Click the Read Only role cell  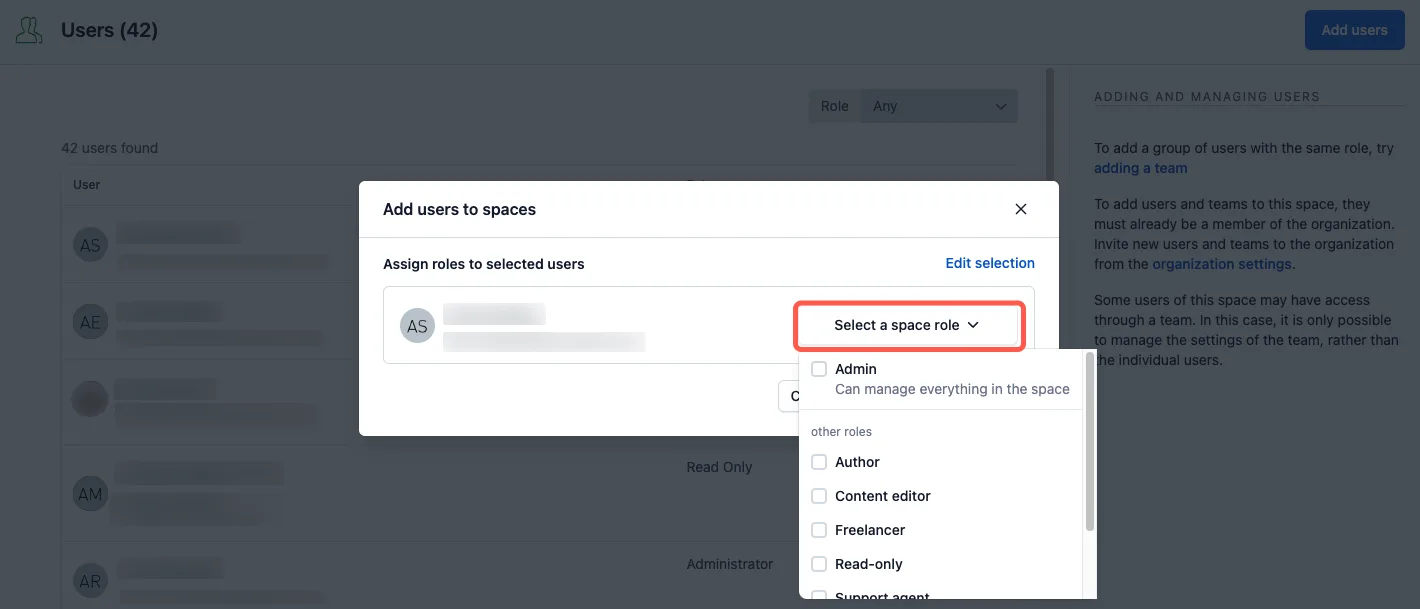pos(719,467)
